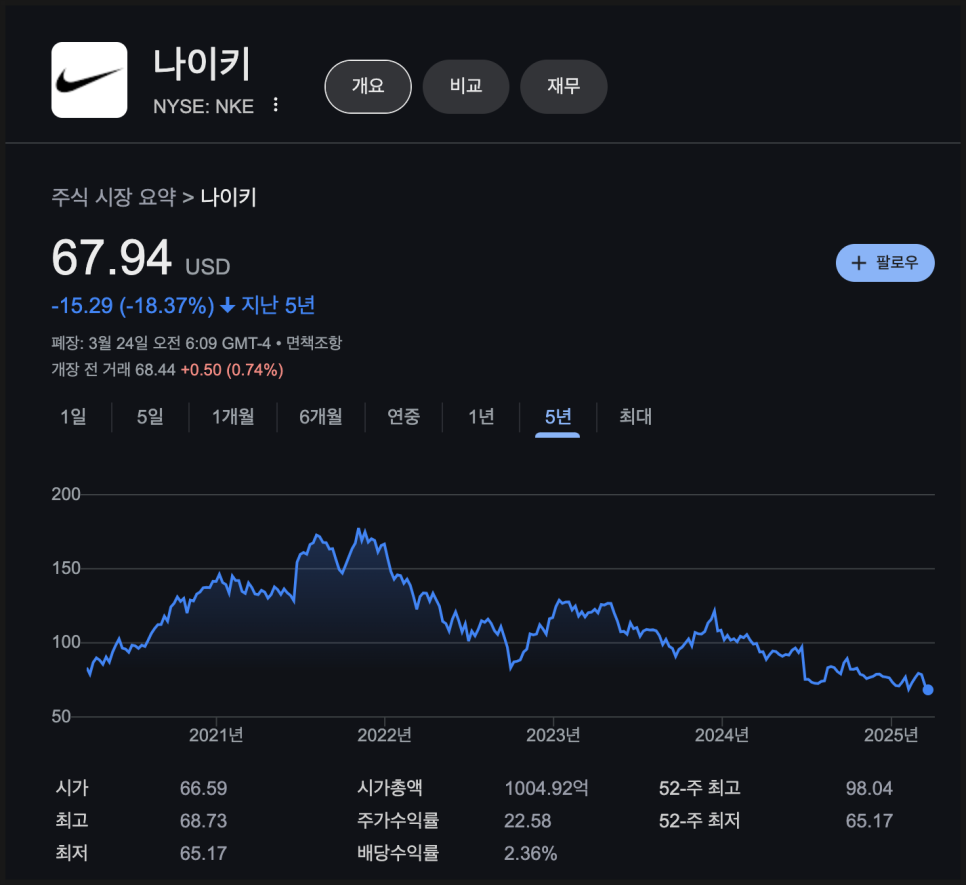Image resolution: width=966 pixels, height=885 pixels.
Task: Click the 최고 value 68.73
Action: (x=203, y=821)
